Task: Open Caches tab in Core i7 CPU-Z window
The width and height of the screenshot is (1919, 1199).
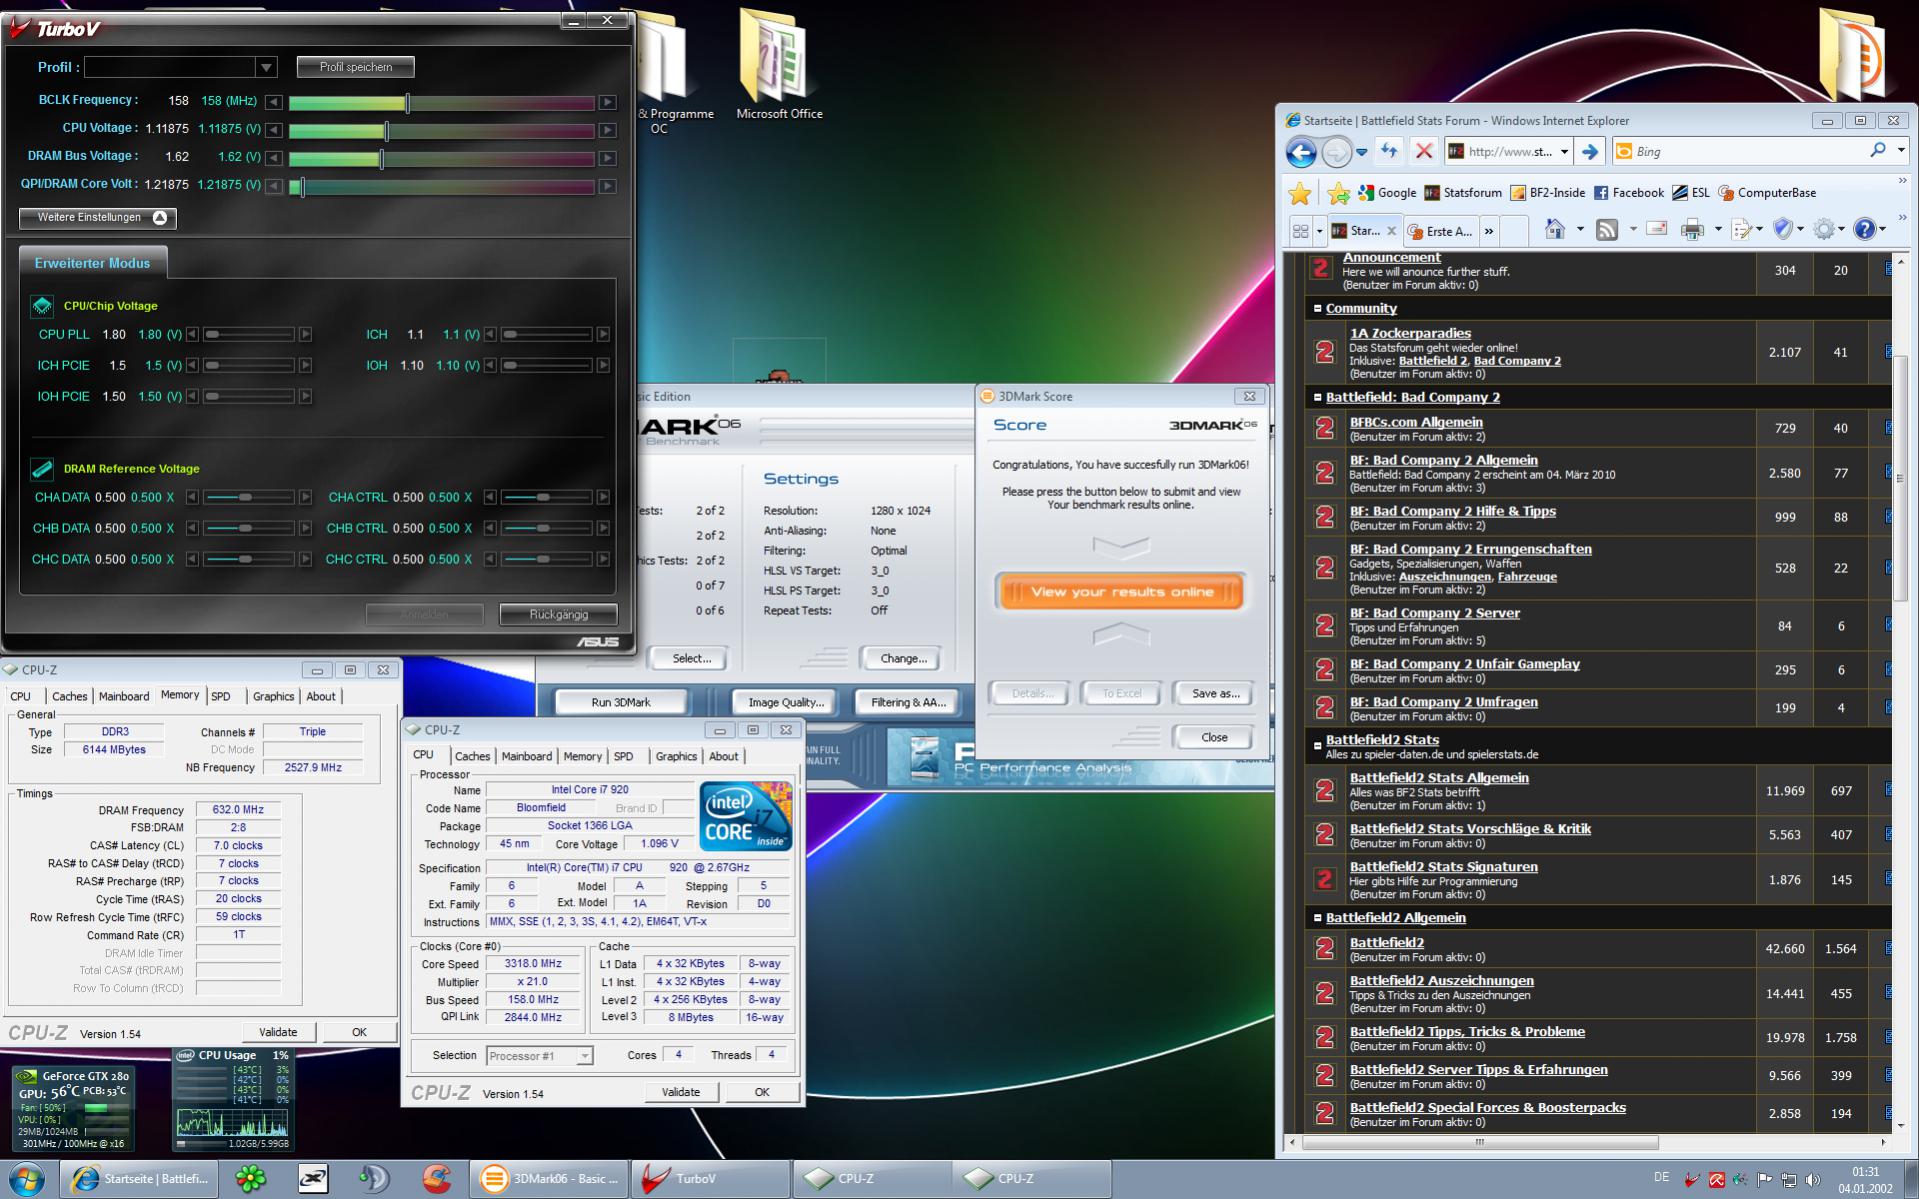Action: (x=472, y=756)
